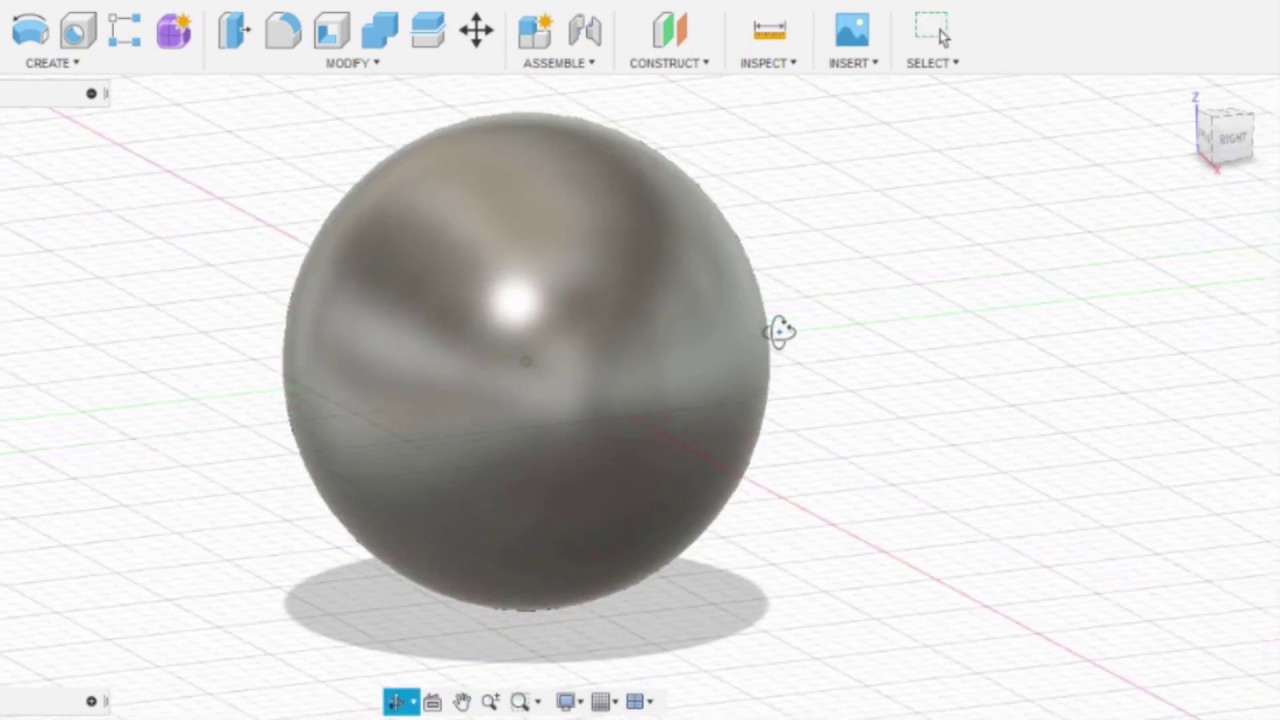Click the sketch points icon in Create
Viewport: 1280px width, 720px height.
[x=125, y=31]
